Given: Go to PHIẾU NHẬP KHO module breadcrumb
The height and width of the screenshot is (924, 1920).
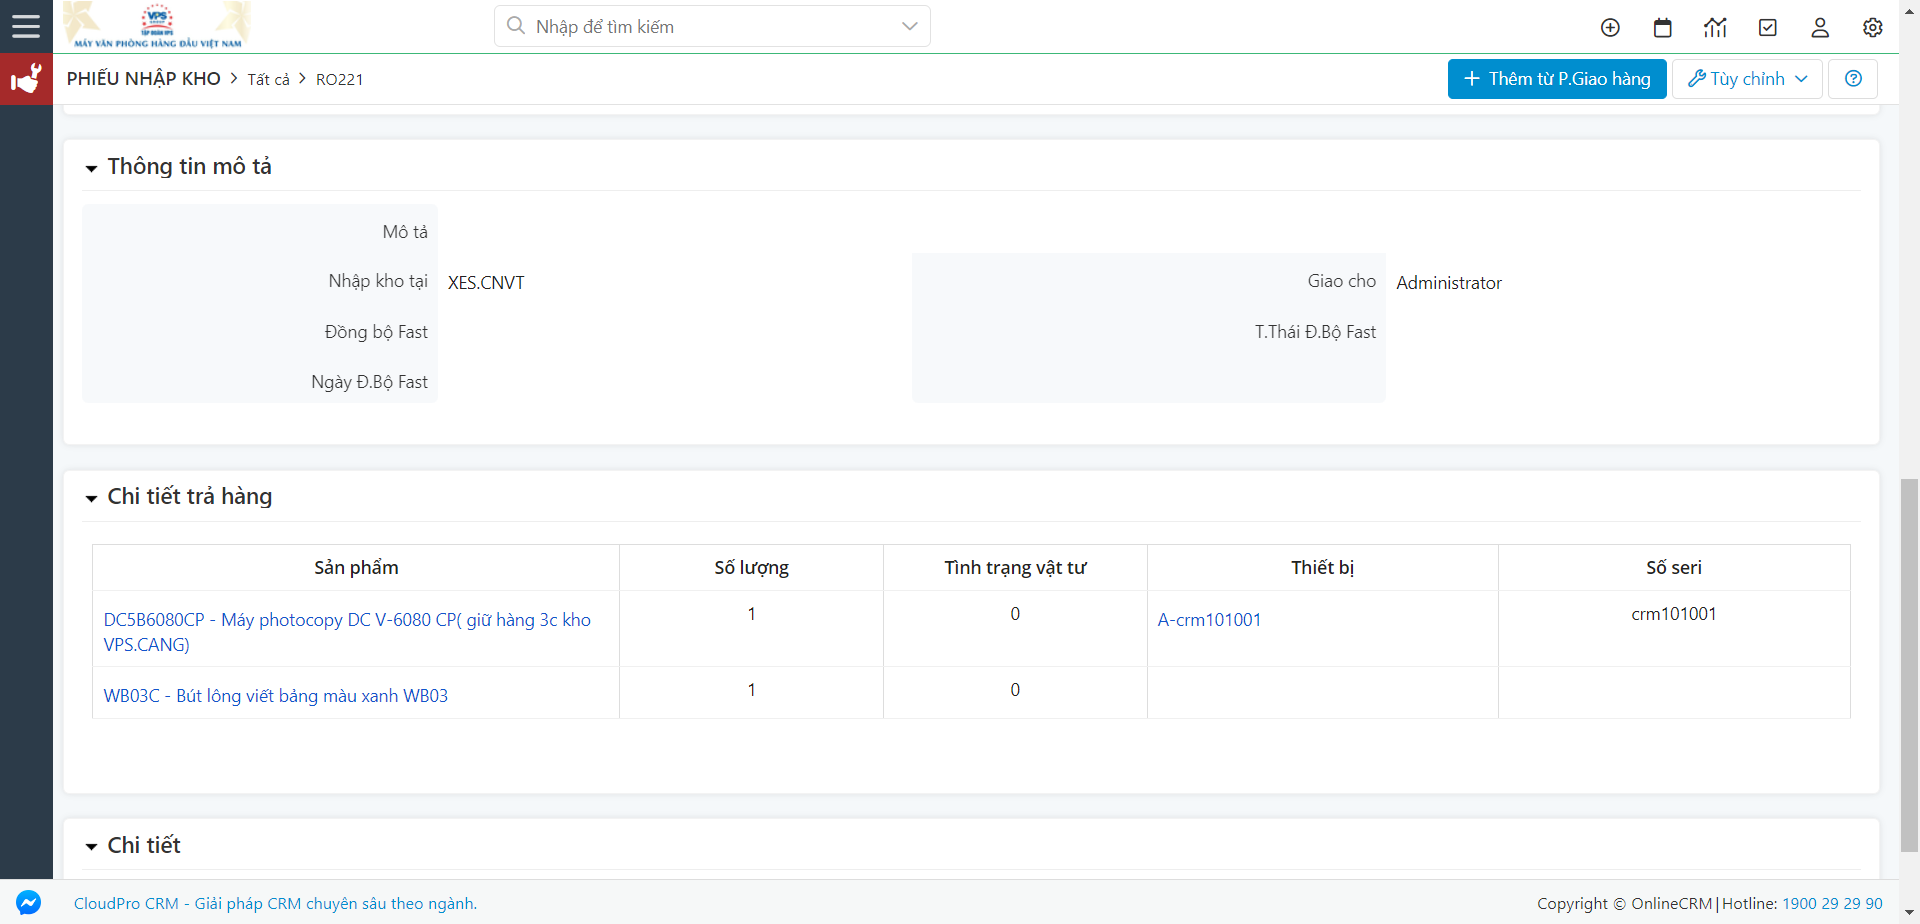Looking at the screenshot, I should [x=144, y=79].
